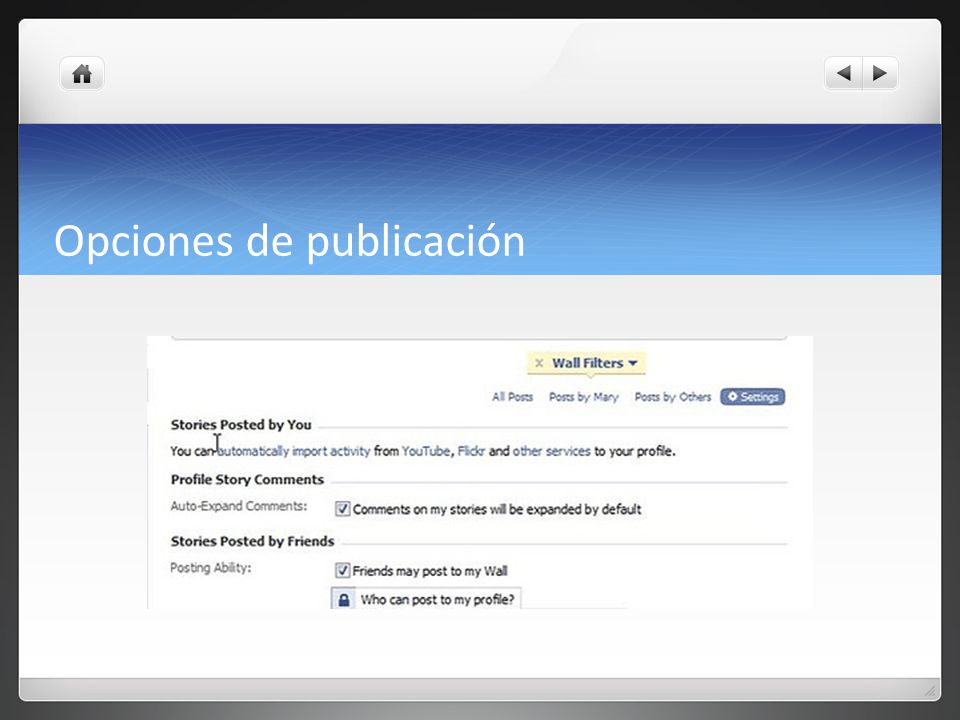Toggle Friends may post to my Wall

click(342, 571)
